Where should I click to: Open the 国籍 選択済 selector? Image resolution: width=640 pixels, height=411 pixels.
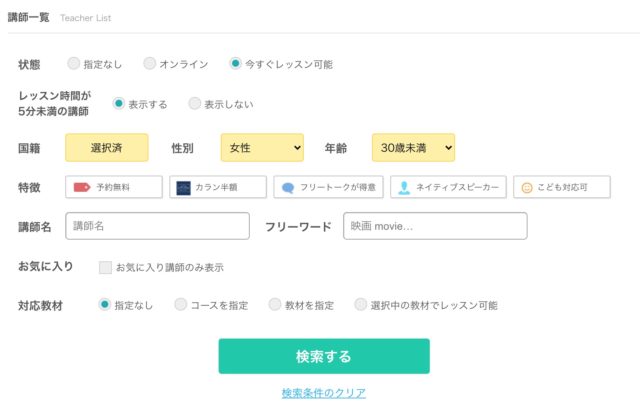pos(107,148)
